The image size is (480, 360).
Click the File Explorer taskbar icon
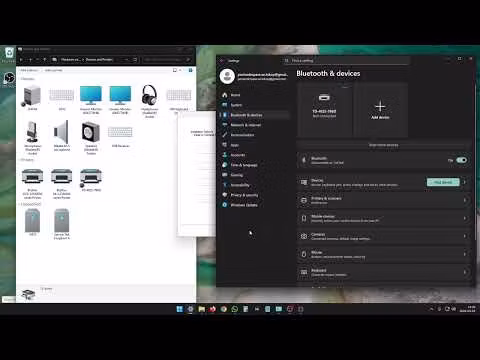coord(202,309)
